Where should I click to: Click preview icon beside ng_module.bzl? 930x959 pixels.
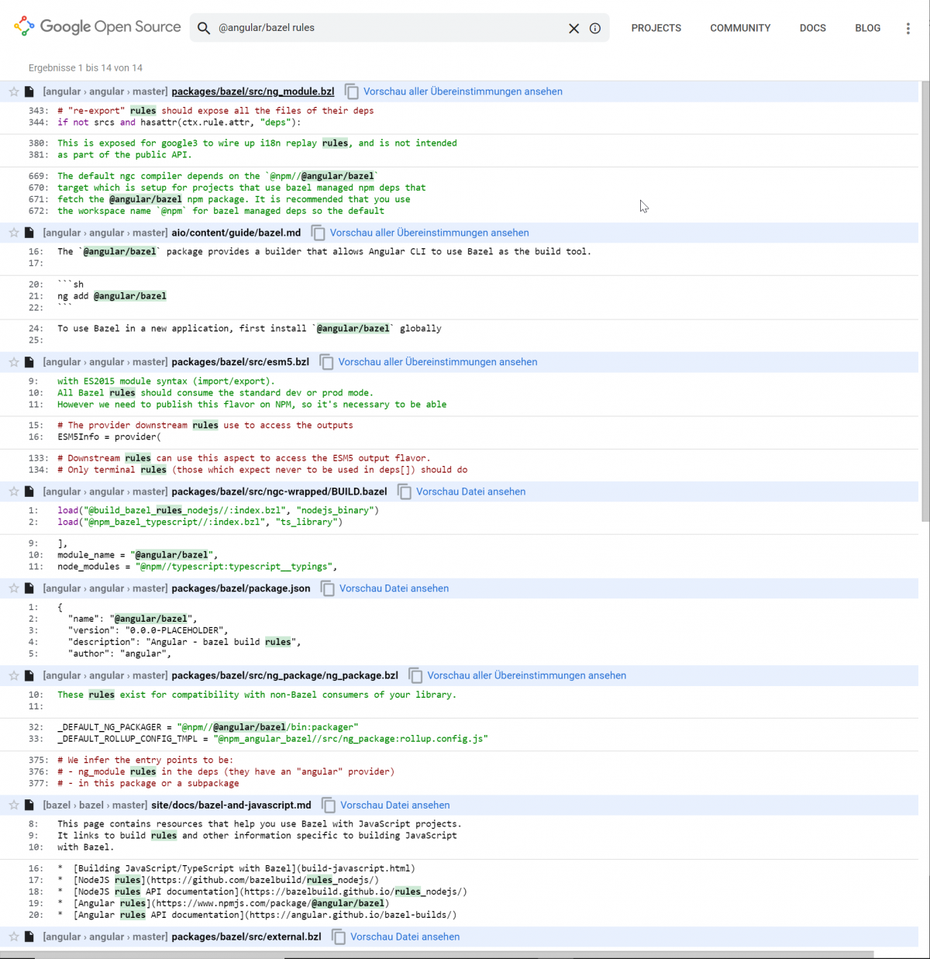[351, 92]
